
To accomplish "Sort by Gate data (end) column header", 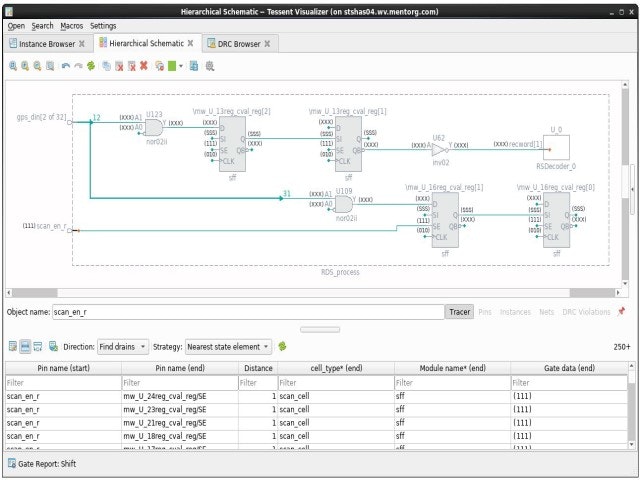I will point(569,368).
